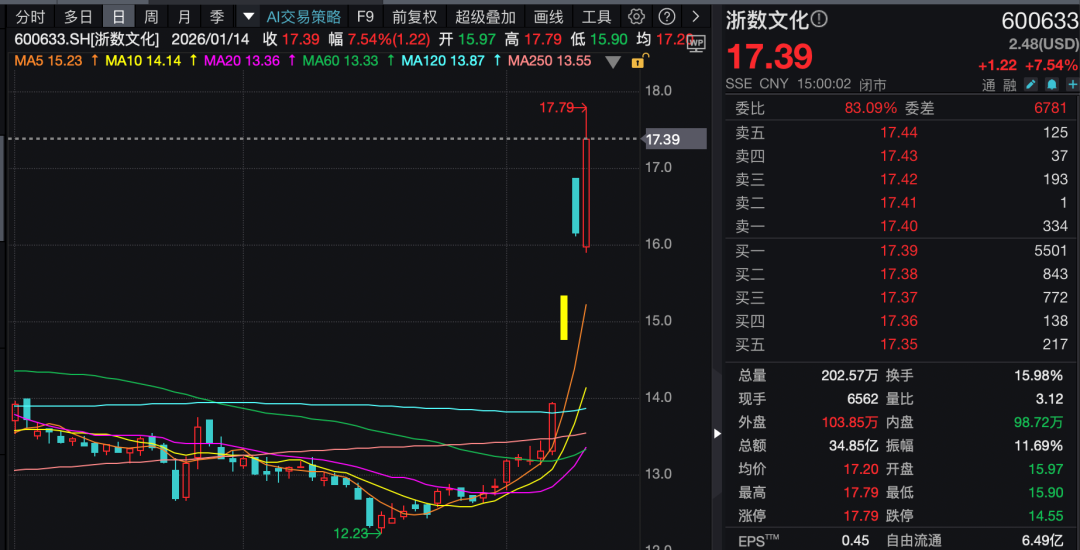Click the 融 label in quote header
Image resolution: width=1080 pixels, height=550 pixels.
pyautogui.click(x=1009, y=85)
